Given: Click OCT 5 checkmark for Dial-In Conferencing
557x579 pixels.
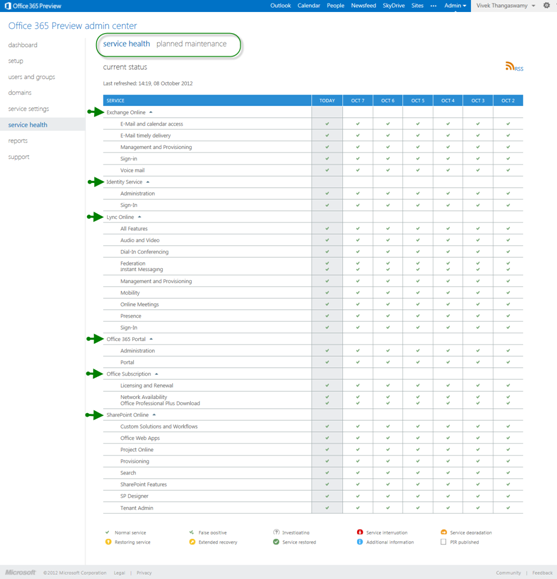Looking at the screenshot, I should point(418,252).
